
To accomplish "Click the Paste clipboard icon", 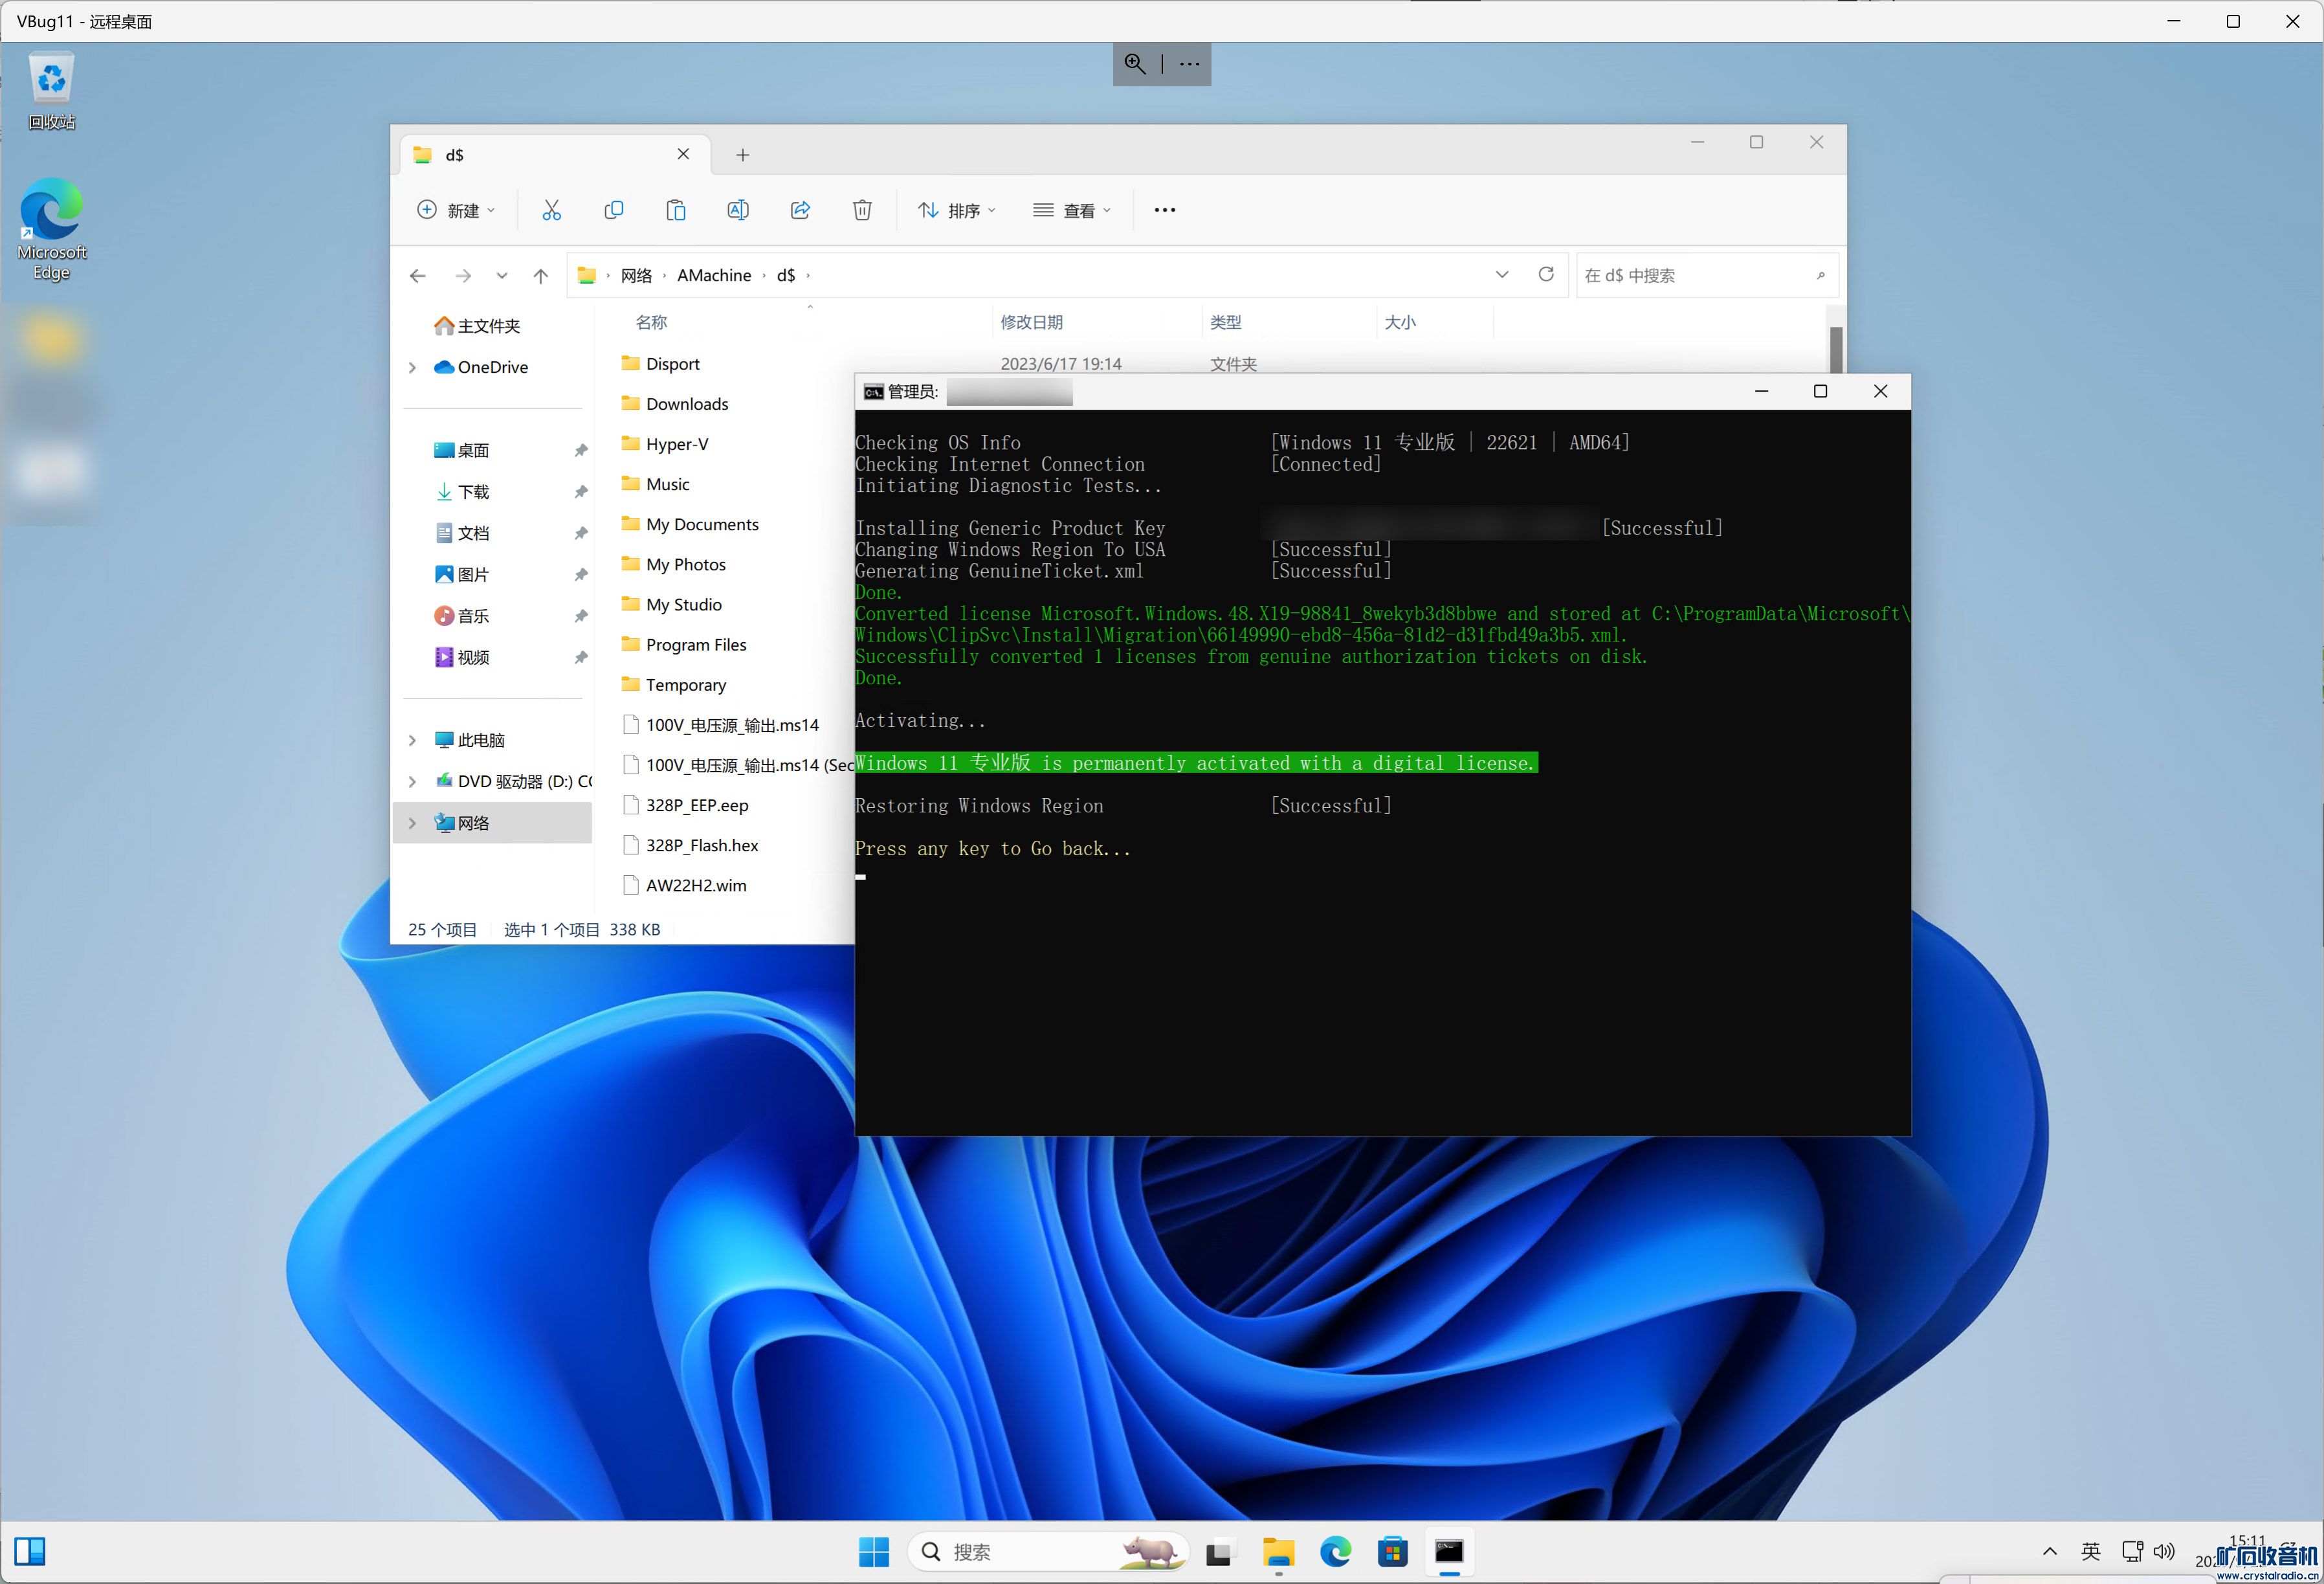I will click(676, 210).
